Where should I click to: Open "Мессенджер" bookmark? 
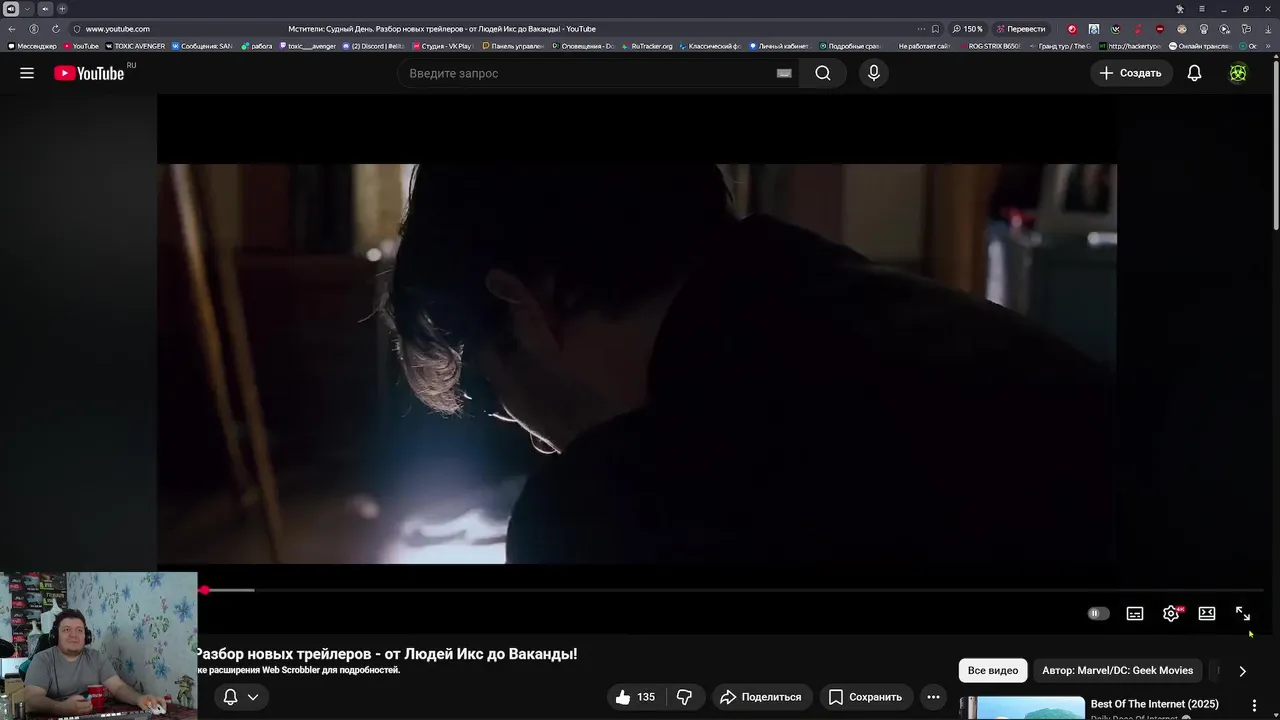click(32, 46)
